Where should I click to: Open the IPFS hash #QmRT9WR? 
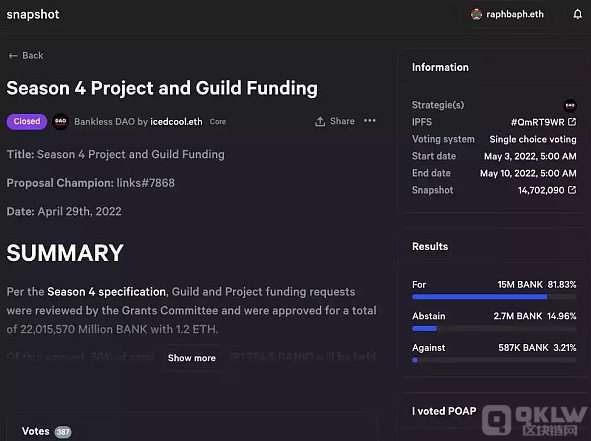point(537,122)
